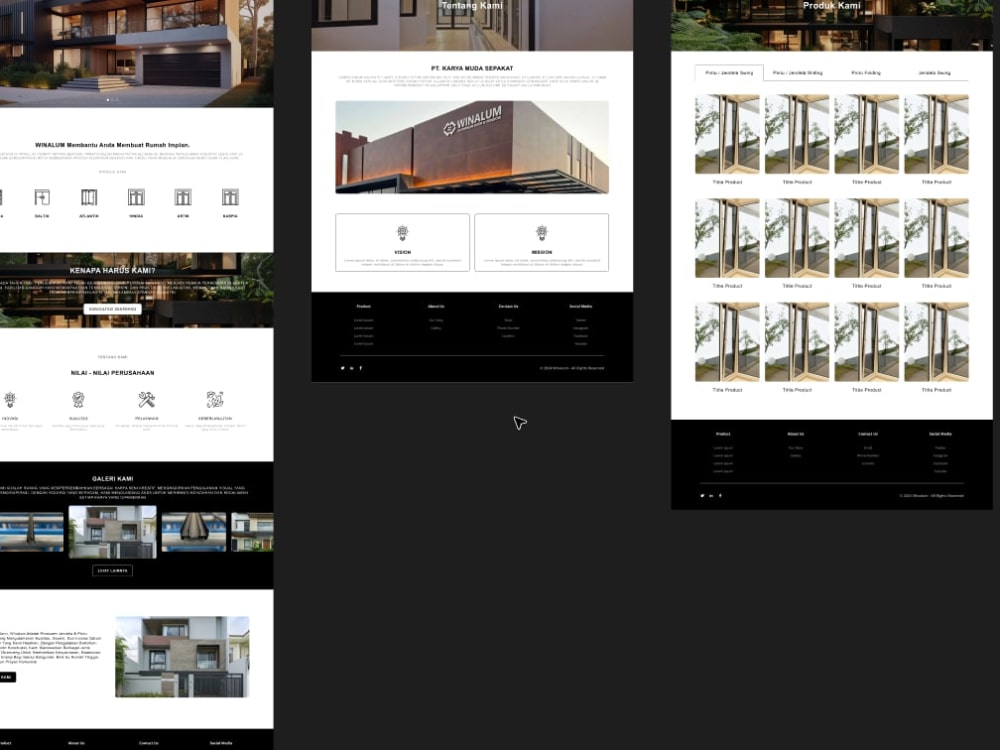1000x750 pixels.
Task: Click the LIHAT LAINNYA gallery button
Action: point(112,570)
